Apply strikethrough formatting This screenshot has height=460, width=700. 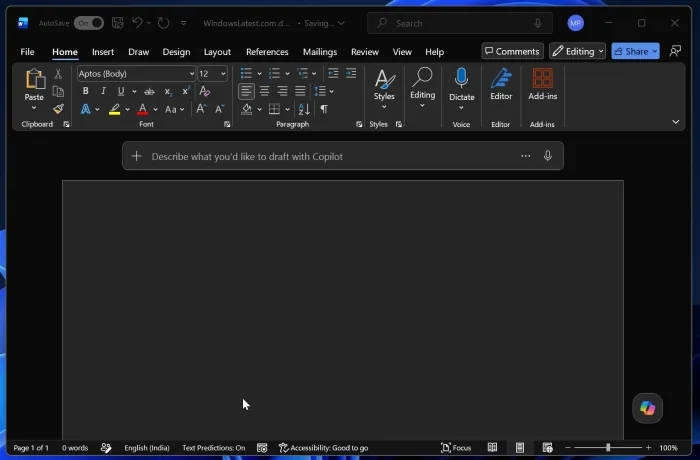tap(149, 92)
